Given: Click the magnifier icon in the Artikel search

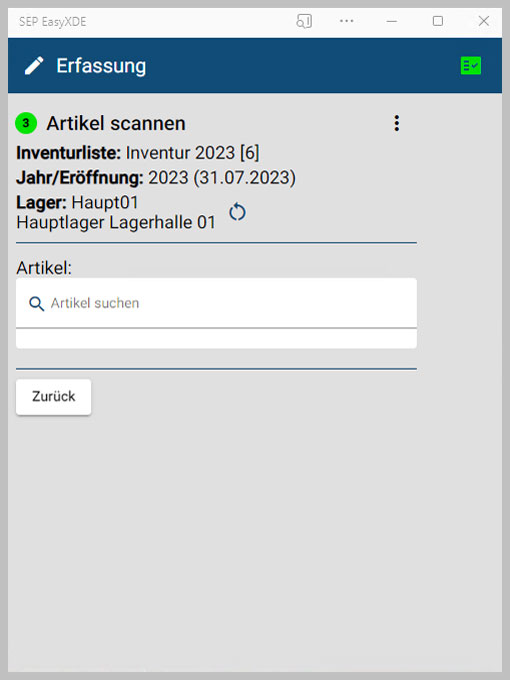Looking at the screenshot, I should click(36, 303).
